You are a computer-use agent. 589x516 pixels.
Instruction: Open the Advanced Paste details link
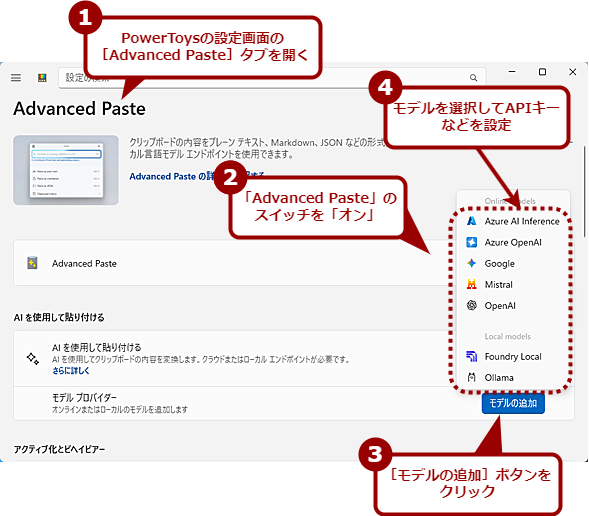196,176
